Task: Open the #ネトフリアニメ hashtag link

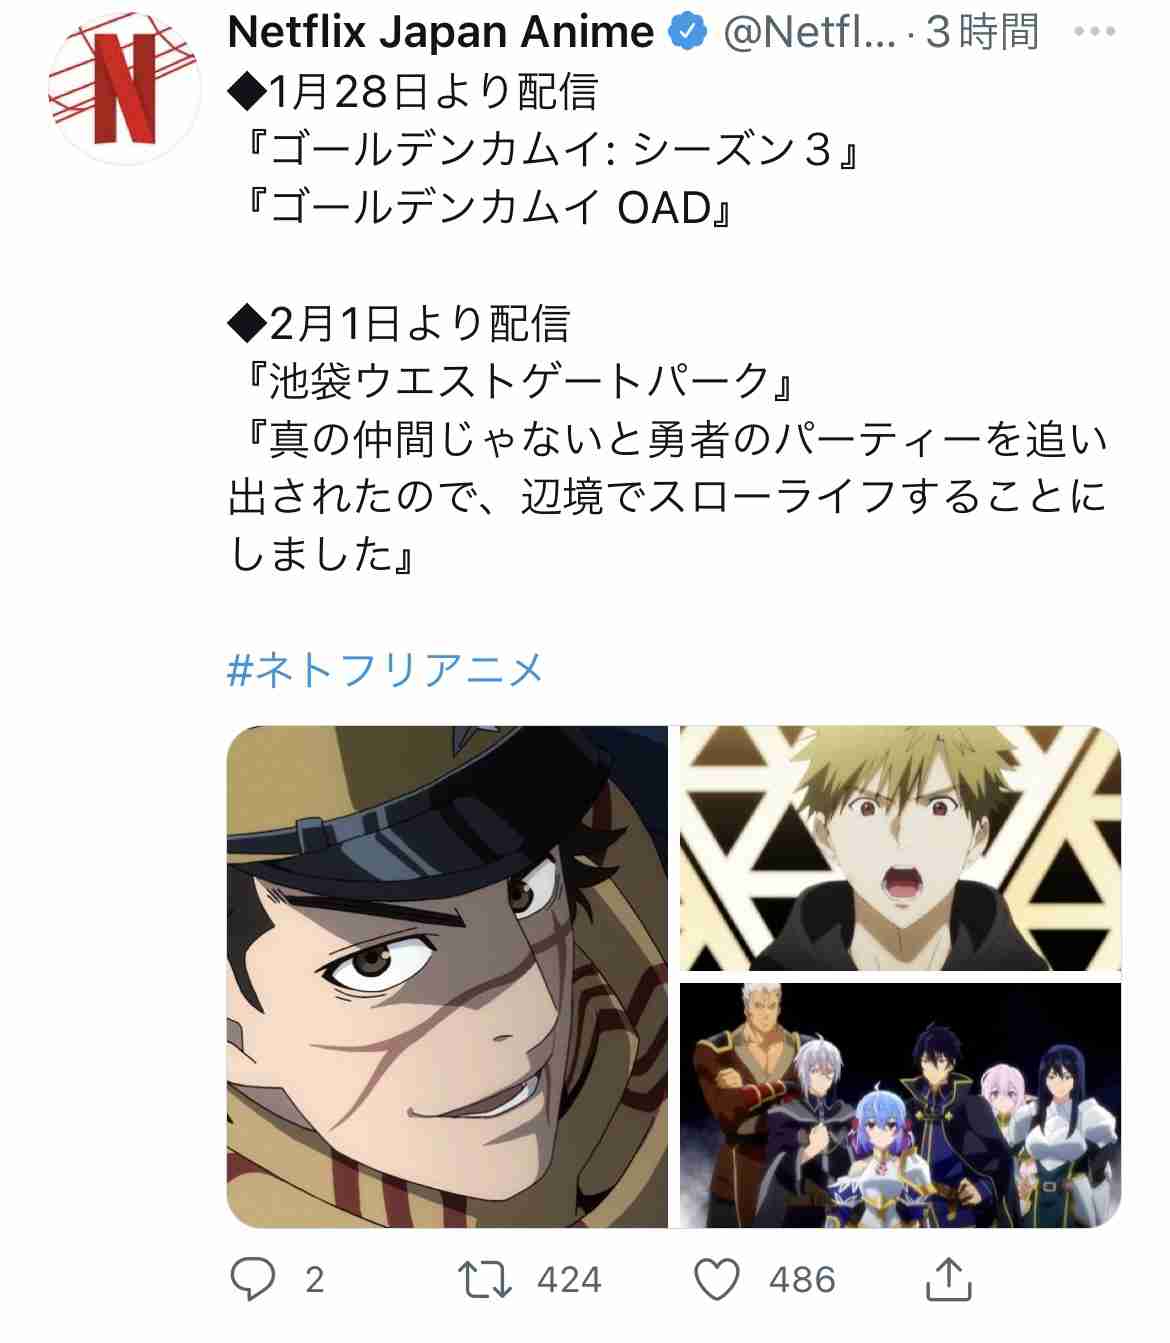Action: point(386,669)
